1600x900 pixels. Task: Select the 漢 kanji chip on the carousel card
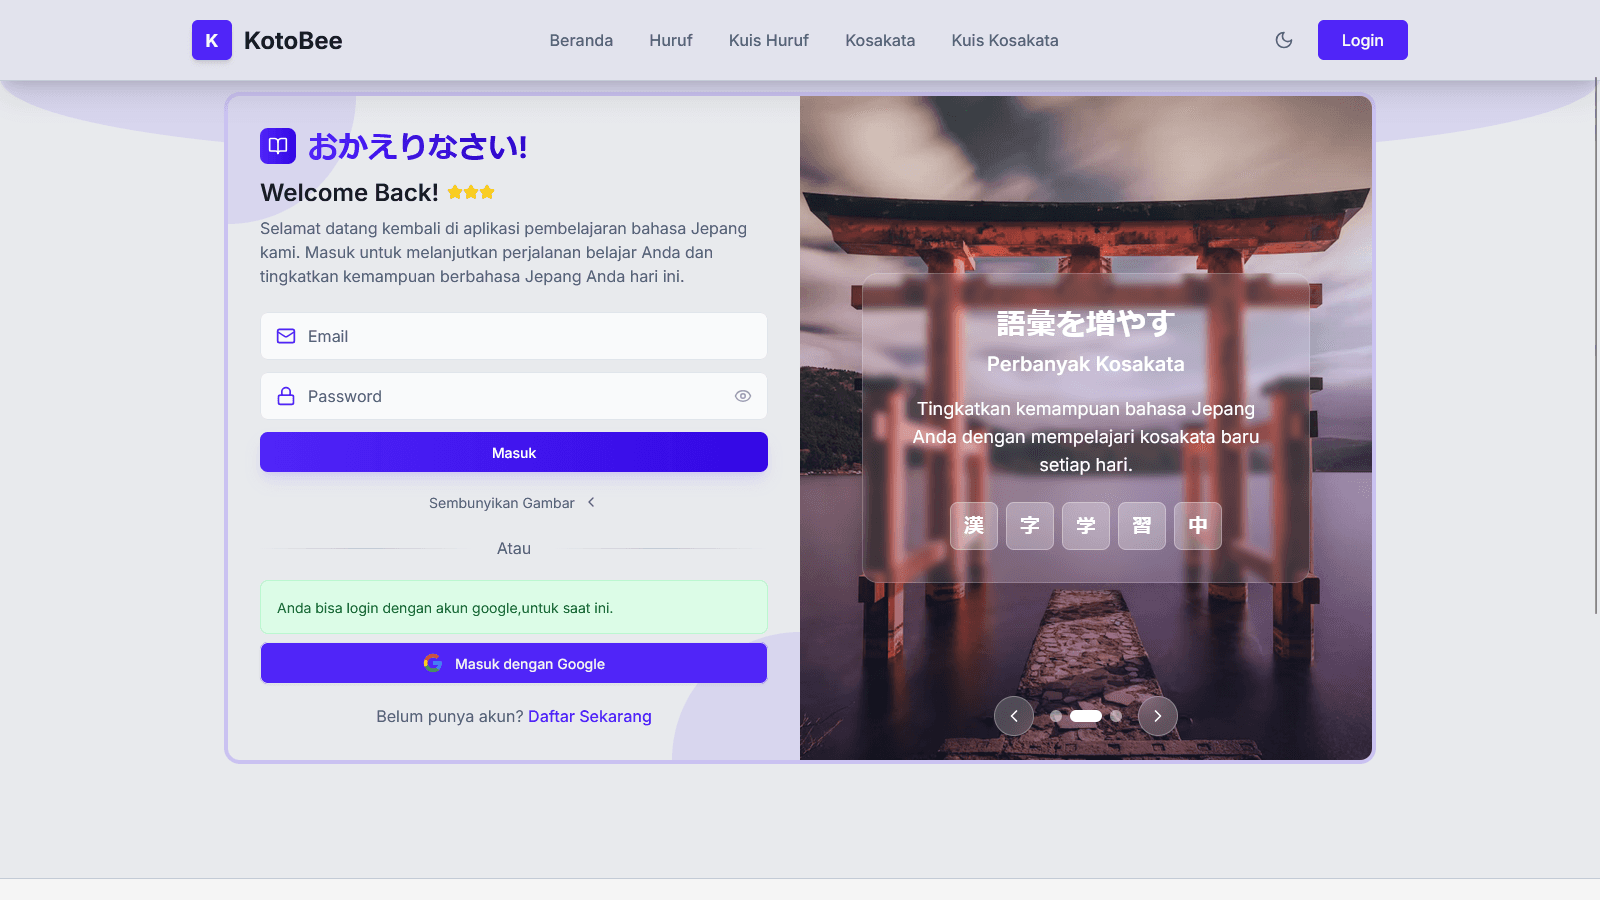(973, 525)
